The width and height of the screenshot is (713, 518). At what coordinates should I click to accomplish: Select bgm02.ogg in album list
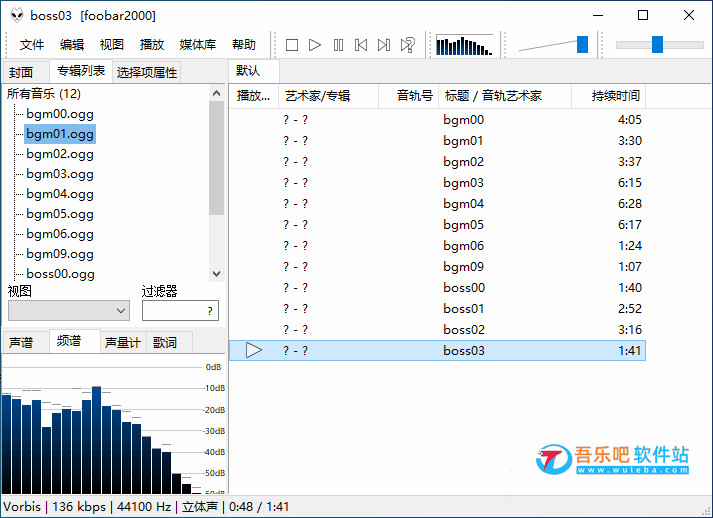(60, 154)
